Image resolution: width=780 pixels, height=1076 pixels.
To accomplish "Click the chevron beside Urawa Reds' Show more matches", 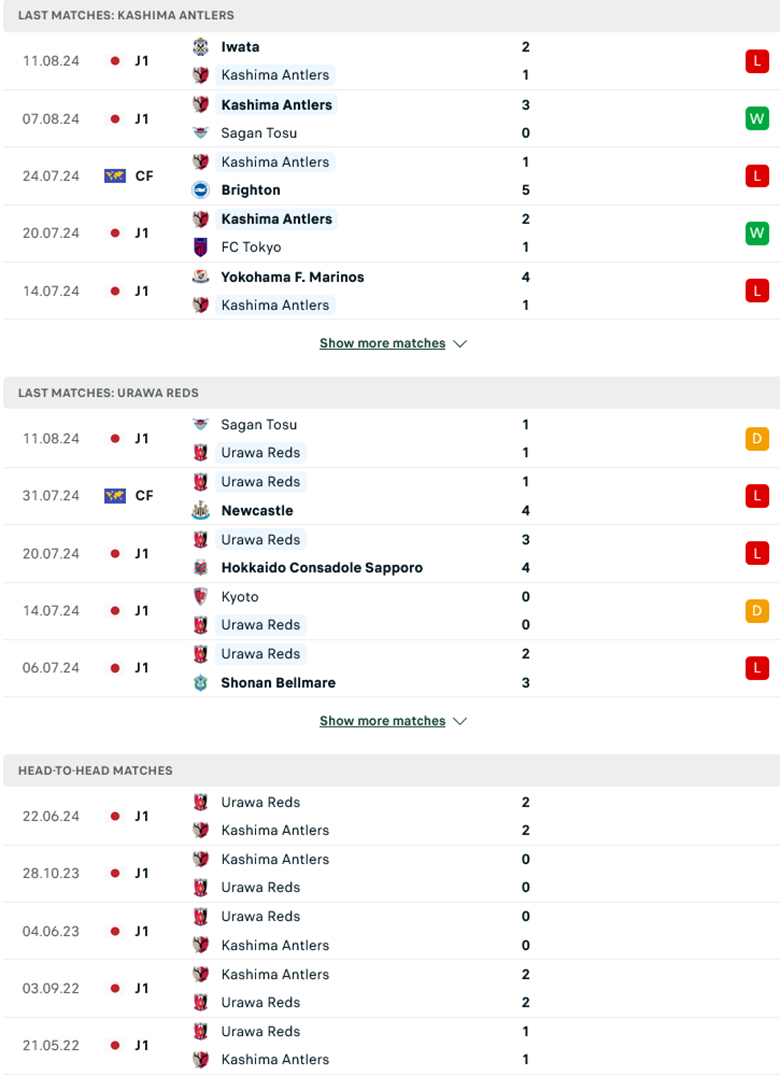I will 460,721.
